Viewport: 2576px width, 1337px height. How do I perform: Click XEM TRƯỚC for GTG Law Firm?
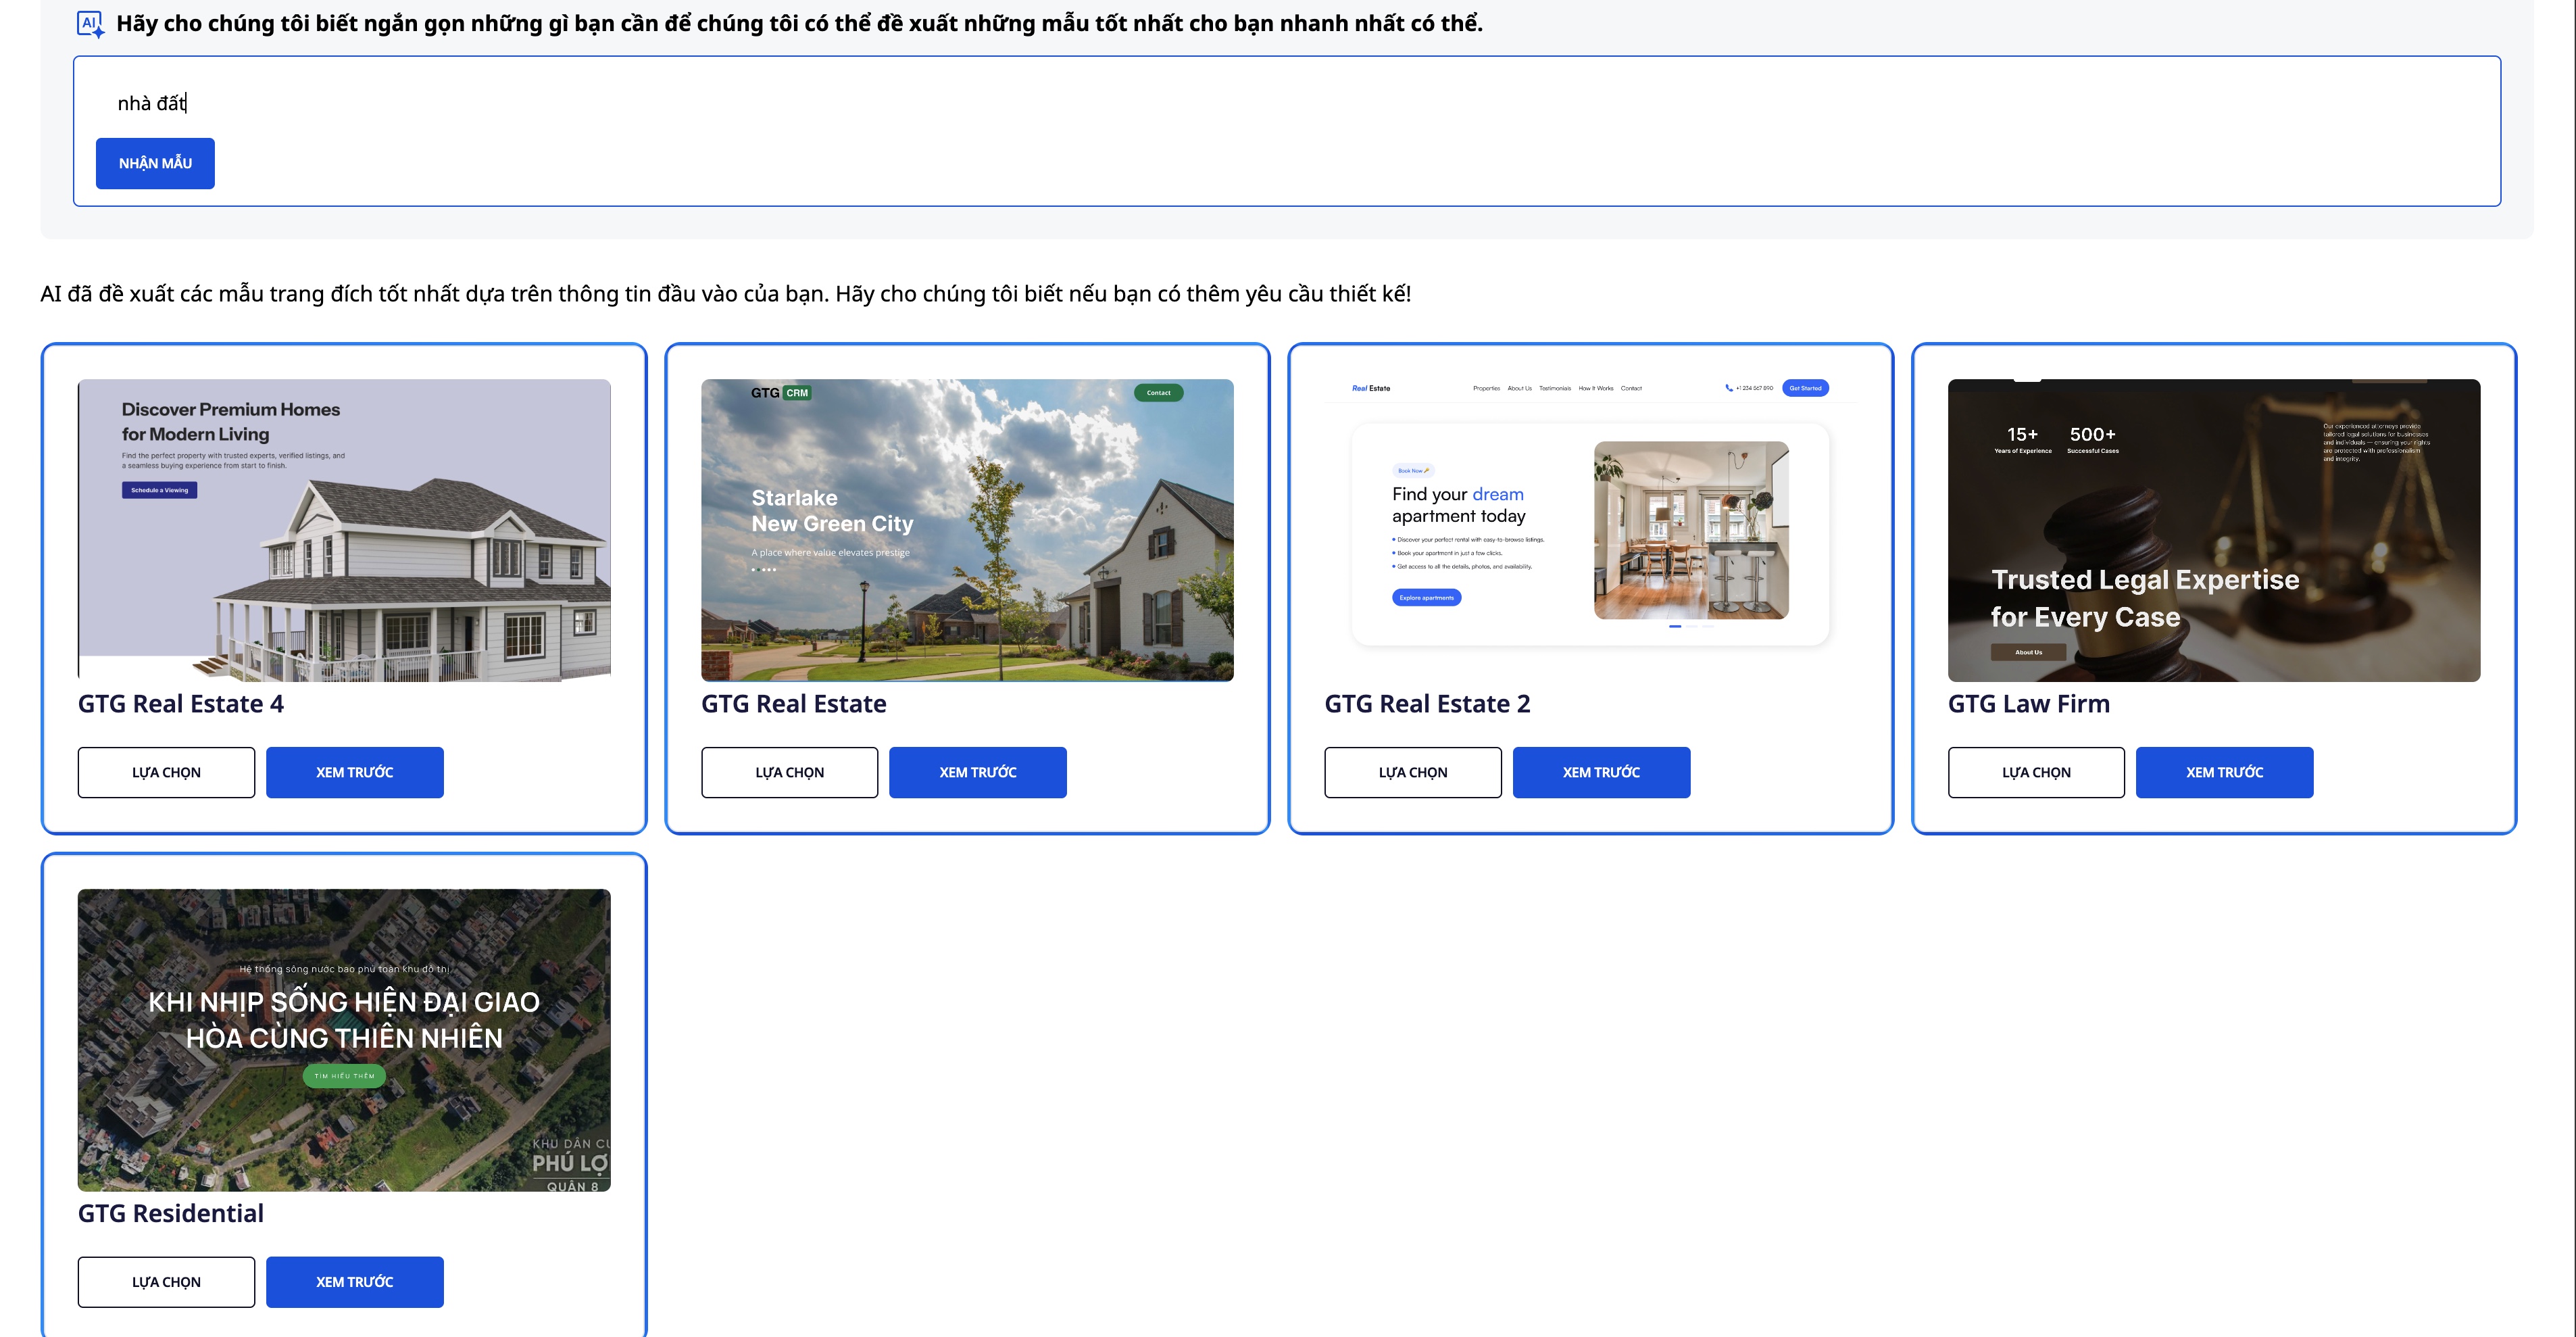pos(2224,772)
